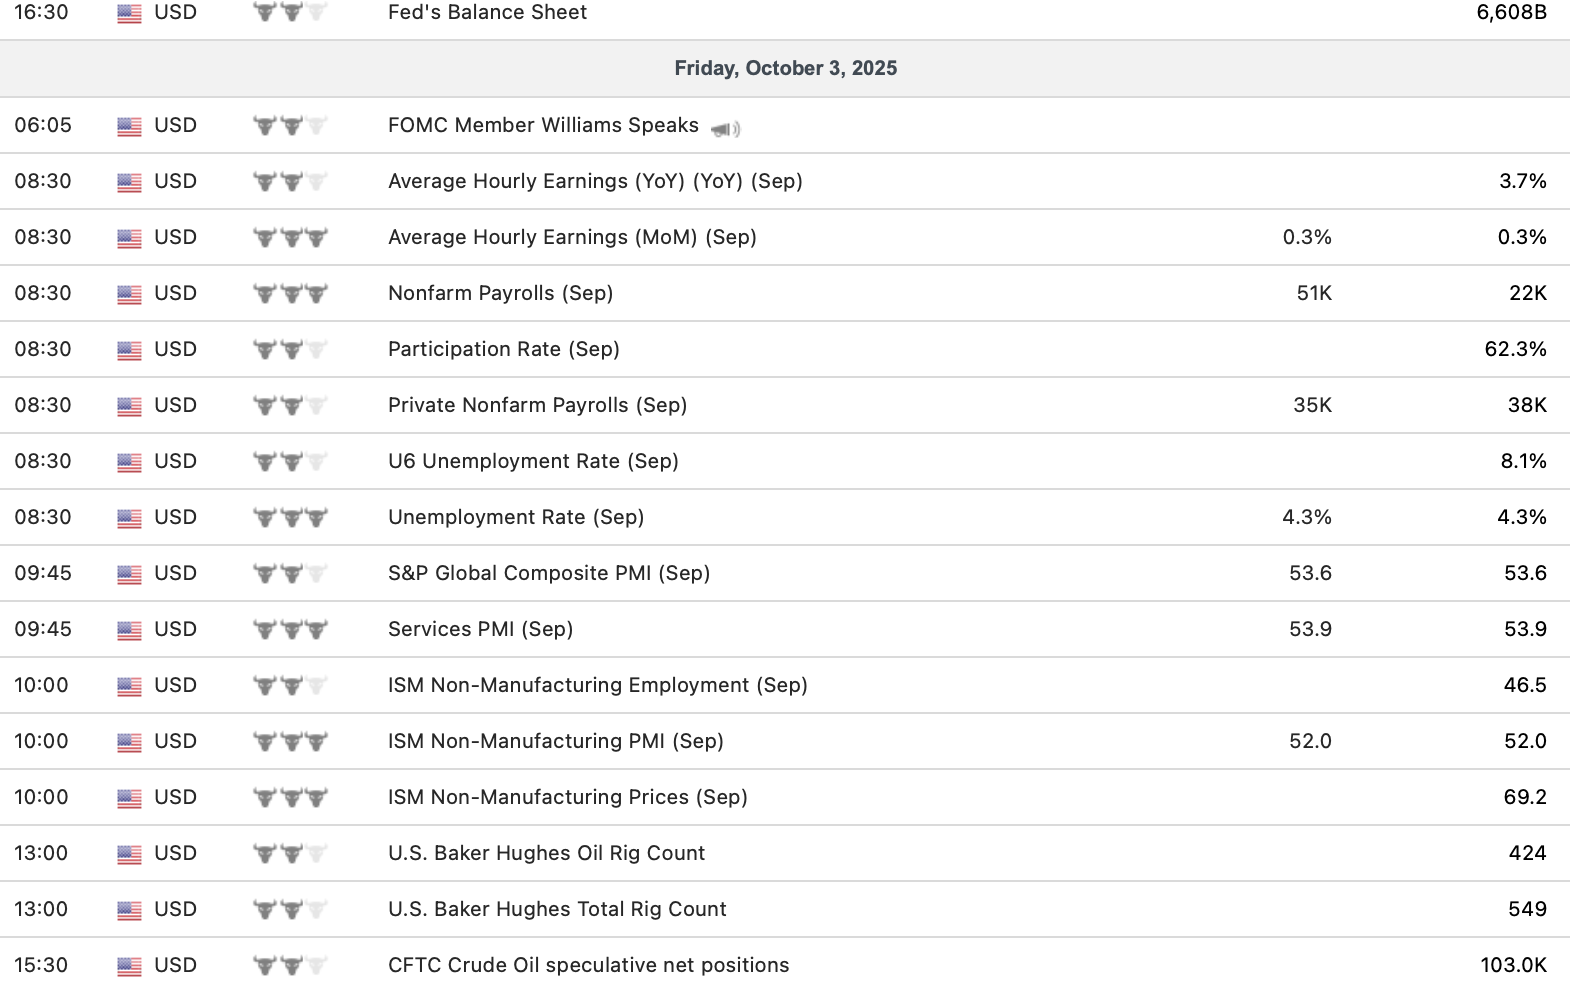View ISM Non-Manufacturing Prices (Sep) event
This screenshot has height=992, width=1570.
coord(567,797)
